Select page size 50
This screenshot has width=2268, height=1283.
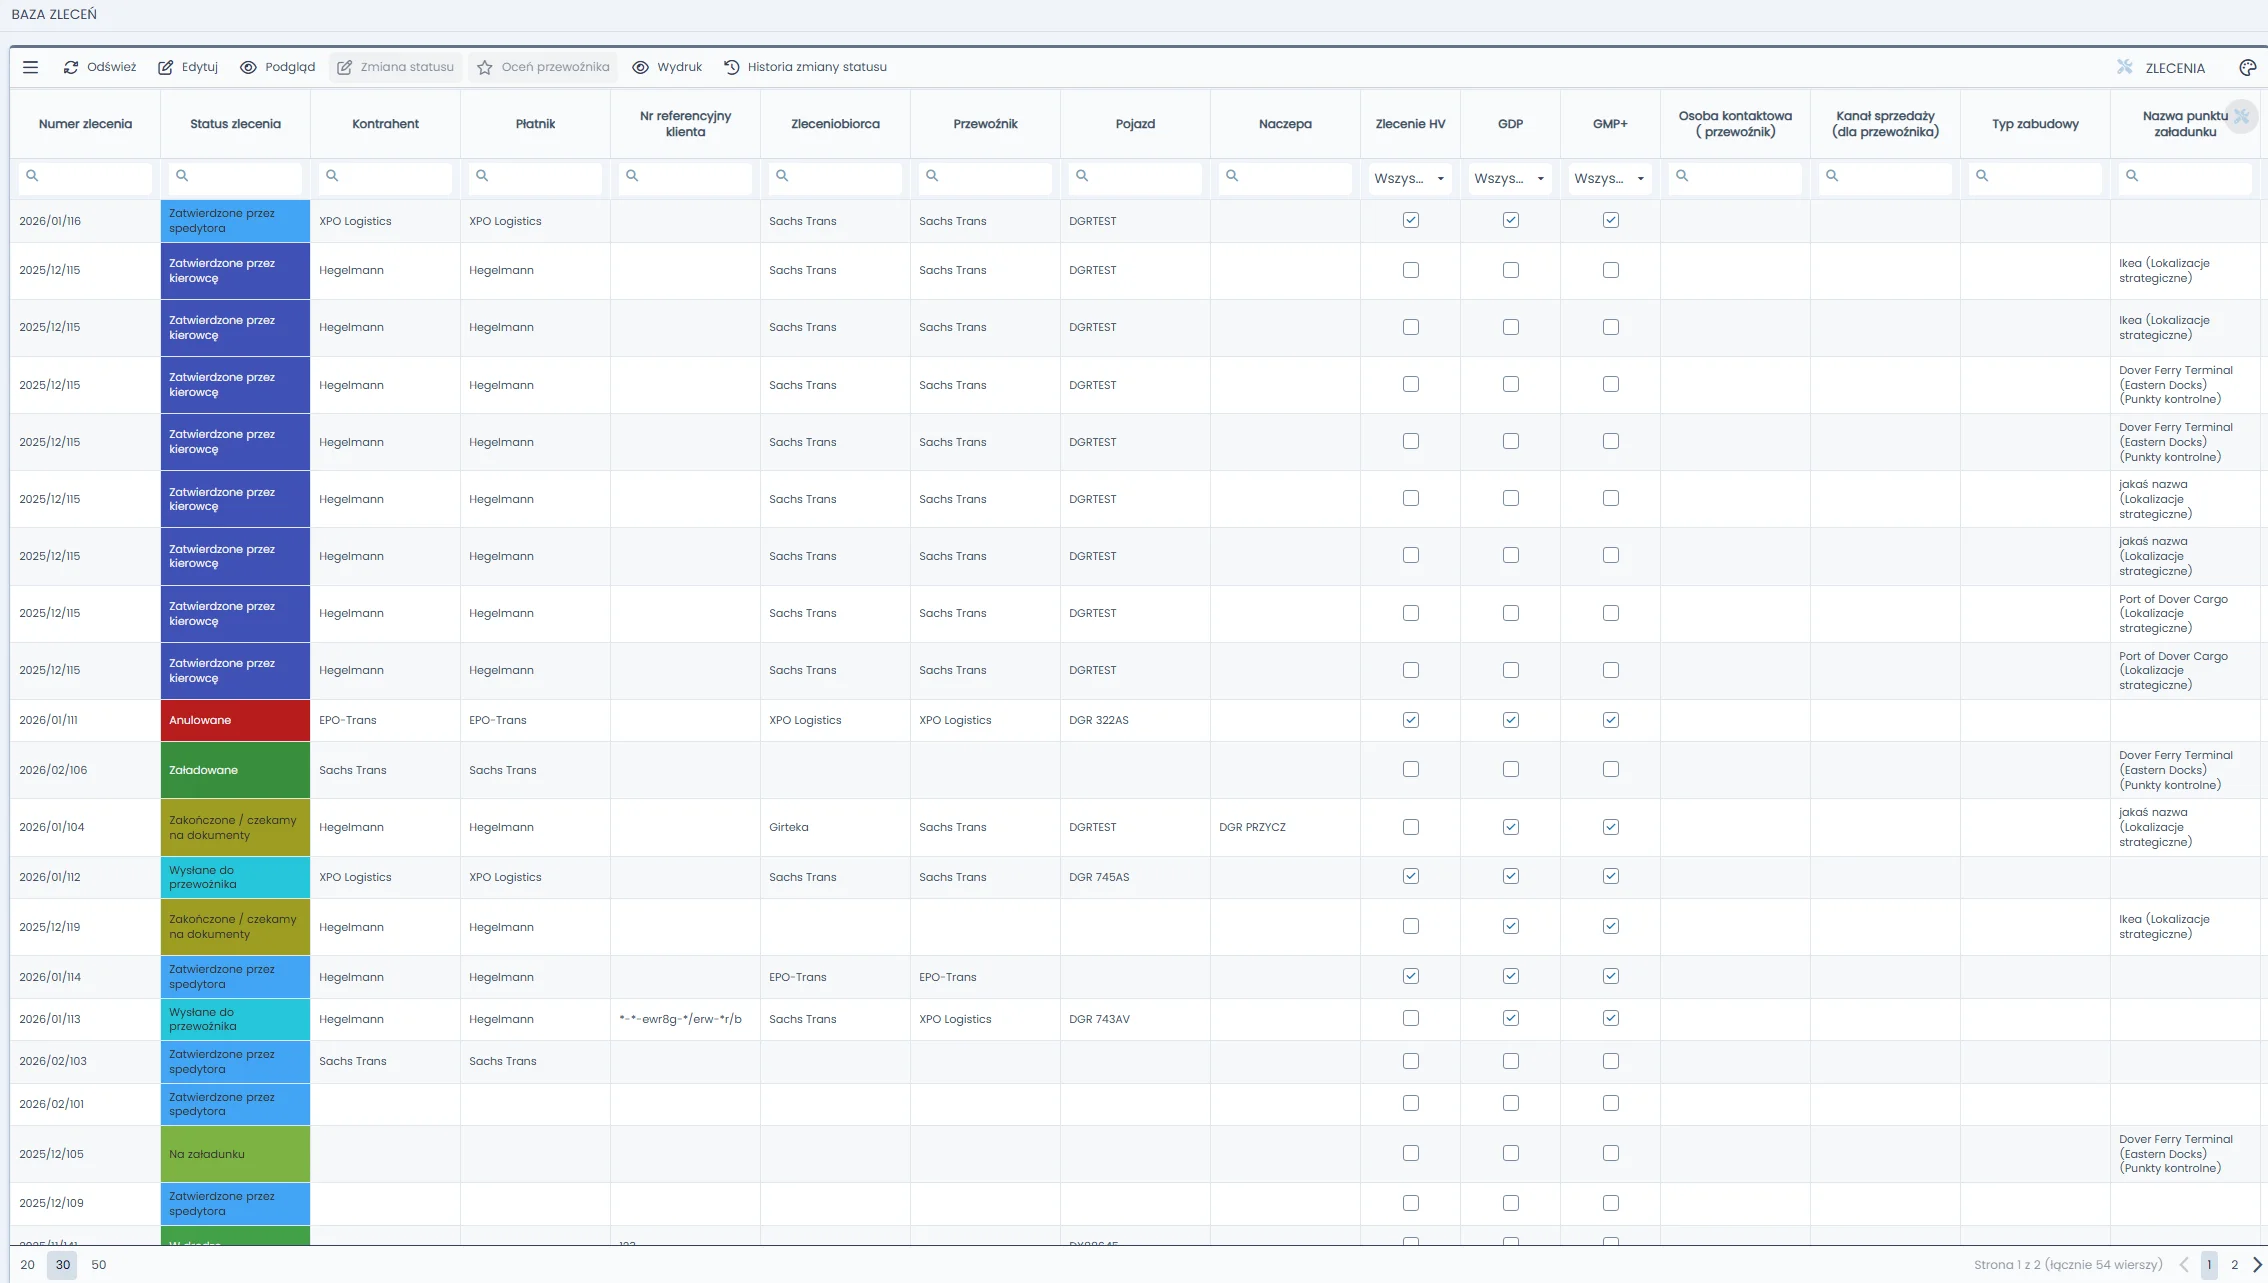(x=98, y=1264)
